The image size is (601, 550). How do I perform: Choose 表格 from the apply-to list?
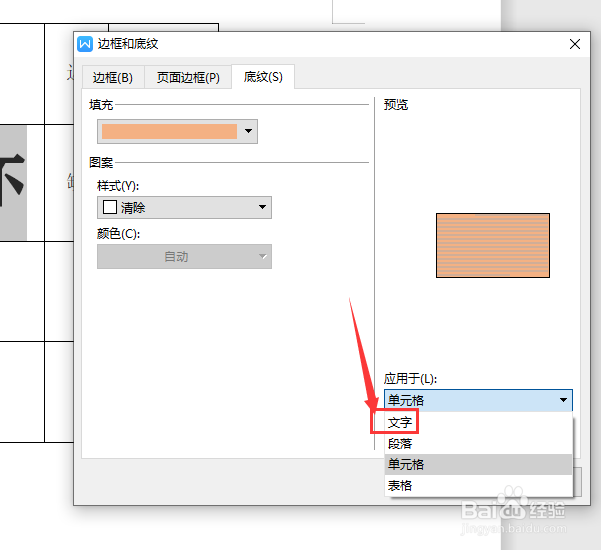pyautogui.click(x=478, y=486)
